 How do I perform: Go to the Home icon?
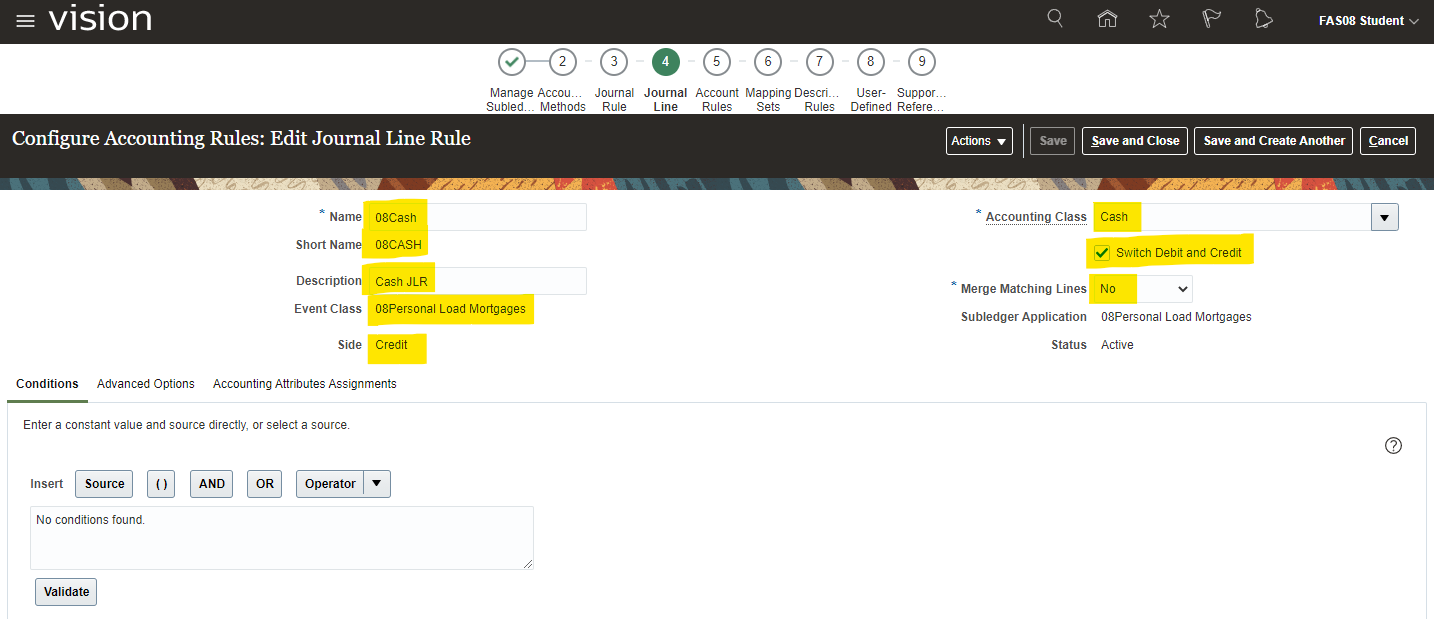[1107, 19]
